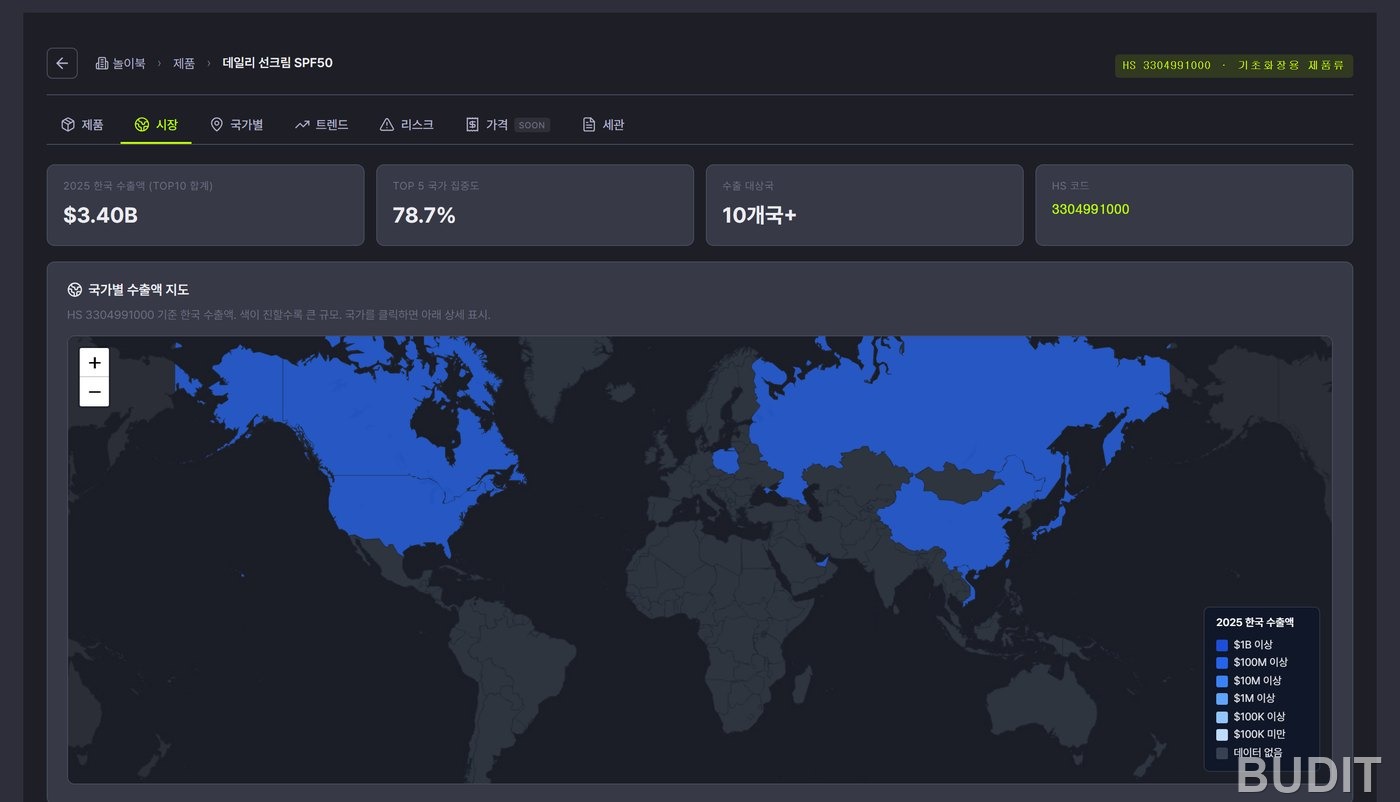Click the $10M 이상 legend swatch
Image resolution: width=1400 pixels, height=802 pixels.
click(x=1222, y=681)
